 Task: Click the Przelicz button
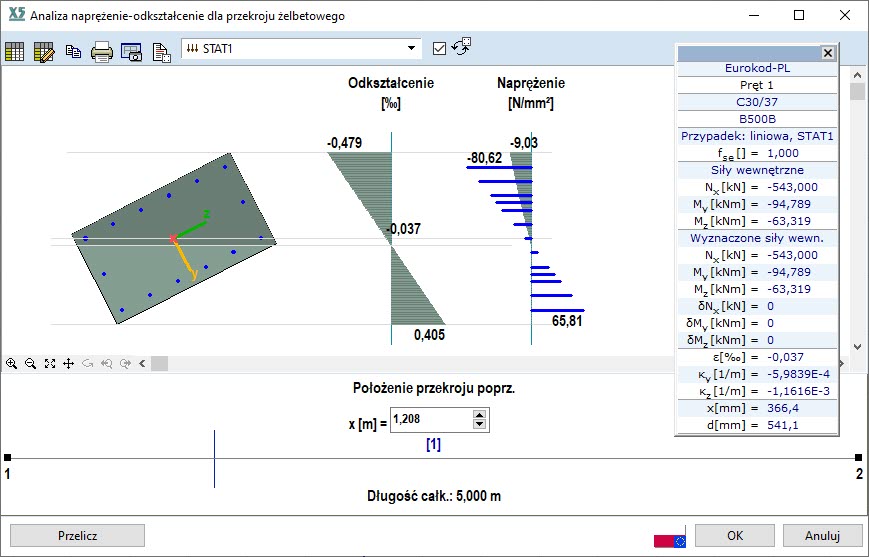coord(78,535)
